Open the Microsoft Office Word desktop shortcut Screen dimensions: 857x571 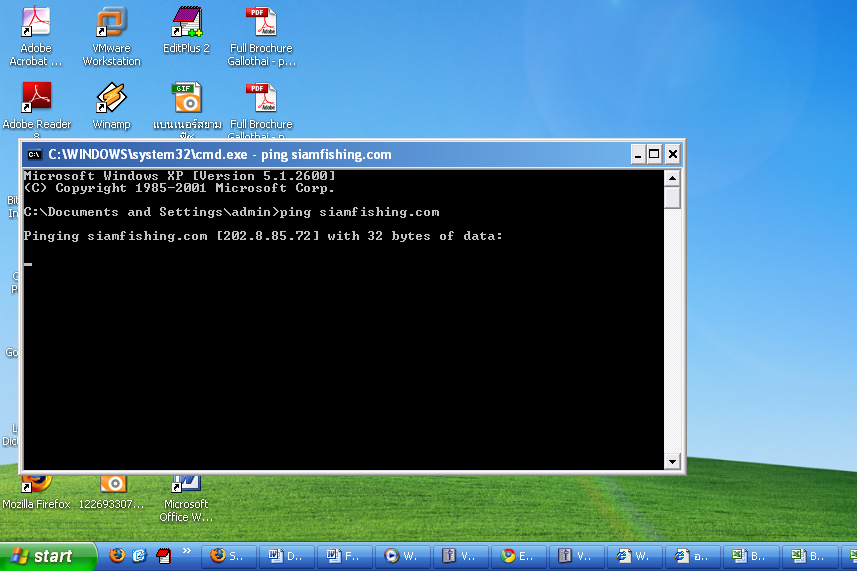tap(186, 499)
